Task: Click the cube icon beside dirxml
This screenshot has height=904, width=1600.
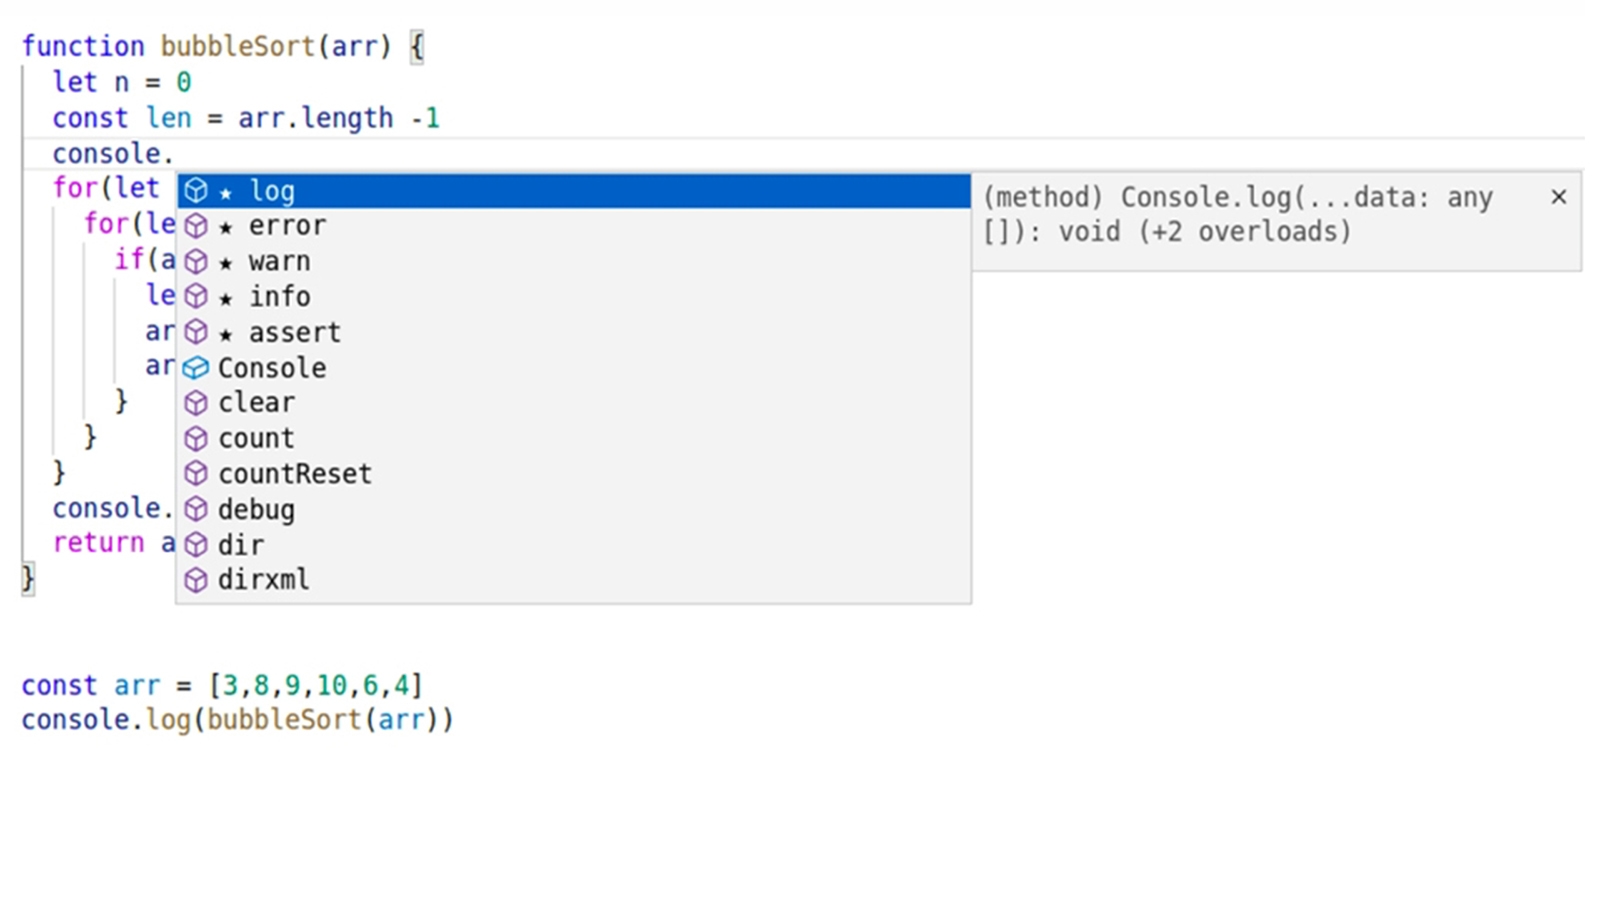Action: coord(196,580)
